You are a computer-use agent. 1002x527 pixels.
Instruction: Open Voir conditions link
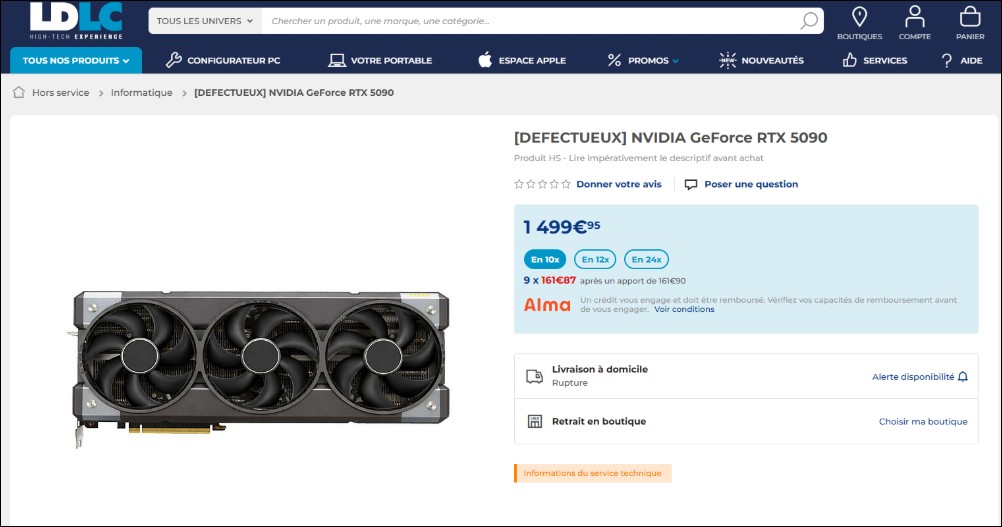[684, 309]
